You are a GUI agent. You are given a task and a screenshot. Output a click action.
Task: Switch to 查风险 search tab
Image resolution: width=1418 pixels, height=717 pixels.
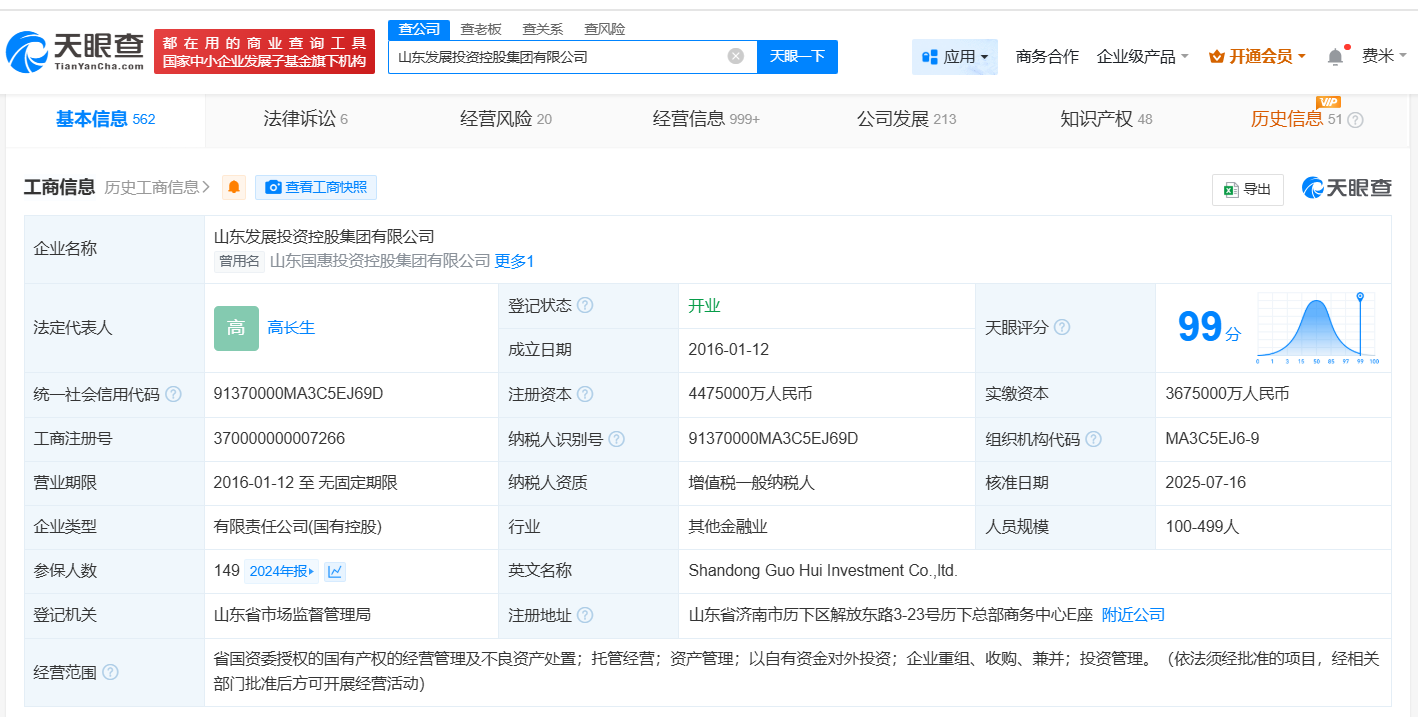click(x=604, y=29)
